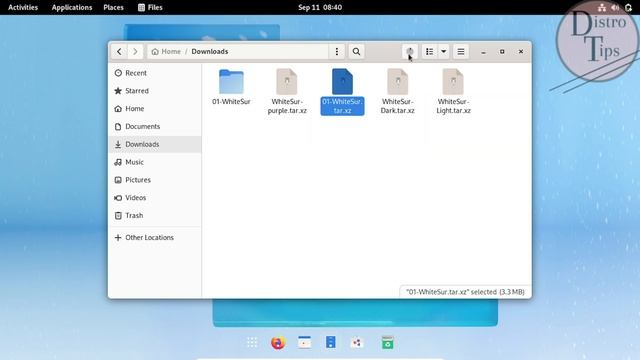Viewport: 640px width, 360px height.
Task: Go to Home in the sidebar
Action: coord(155,109)
